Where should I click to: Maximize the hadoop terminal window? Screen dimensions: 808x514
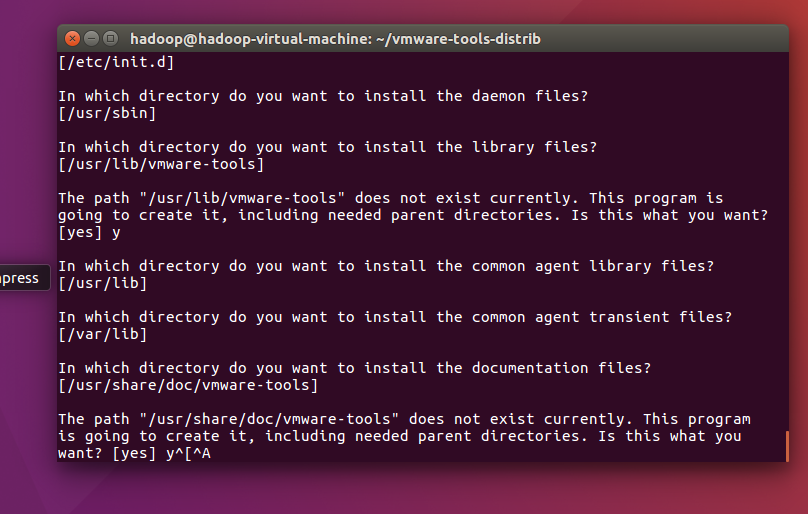pos(110,39)
